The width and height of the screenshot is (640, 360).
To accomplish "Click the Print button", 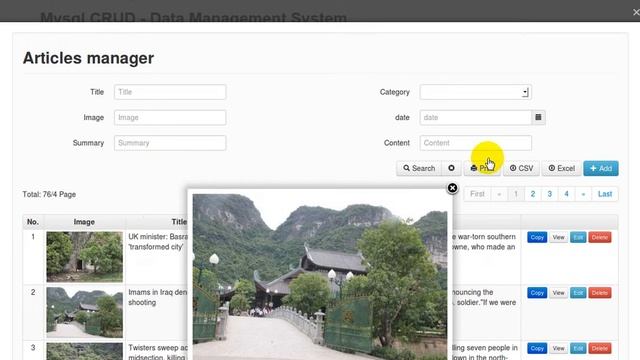I will pyautogui.click(x=482, y=168).
